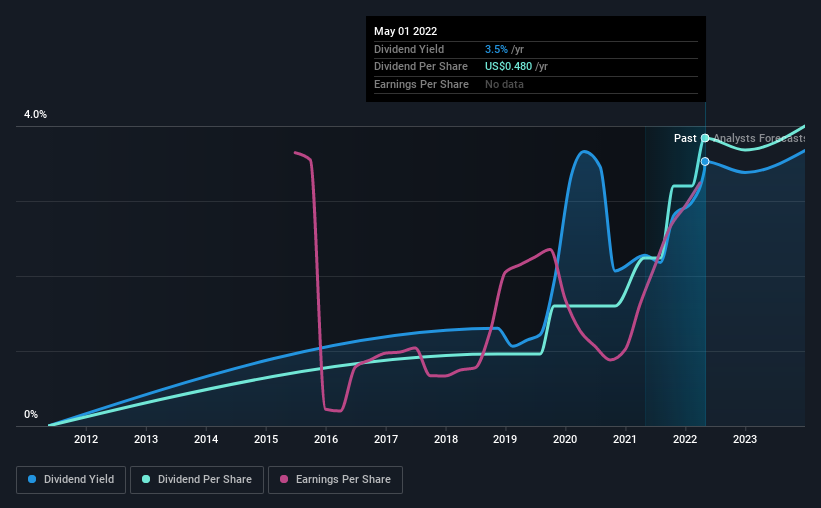Click the 2022 x-axis year label

[x=685, y=439]
